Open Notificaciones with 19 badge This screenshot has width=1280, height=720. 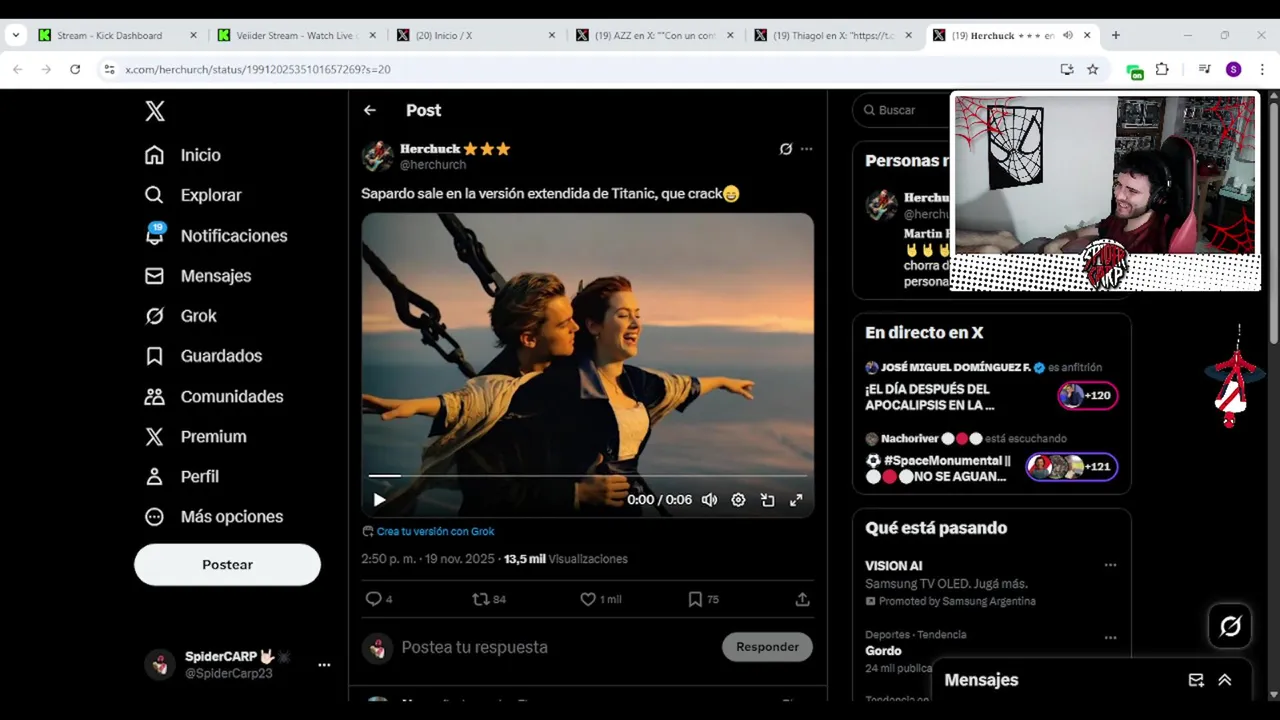pyautogui.click(x=216, y=236)
